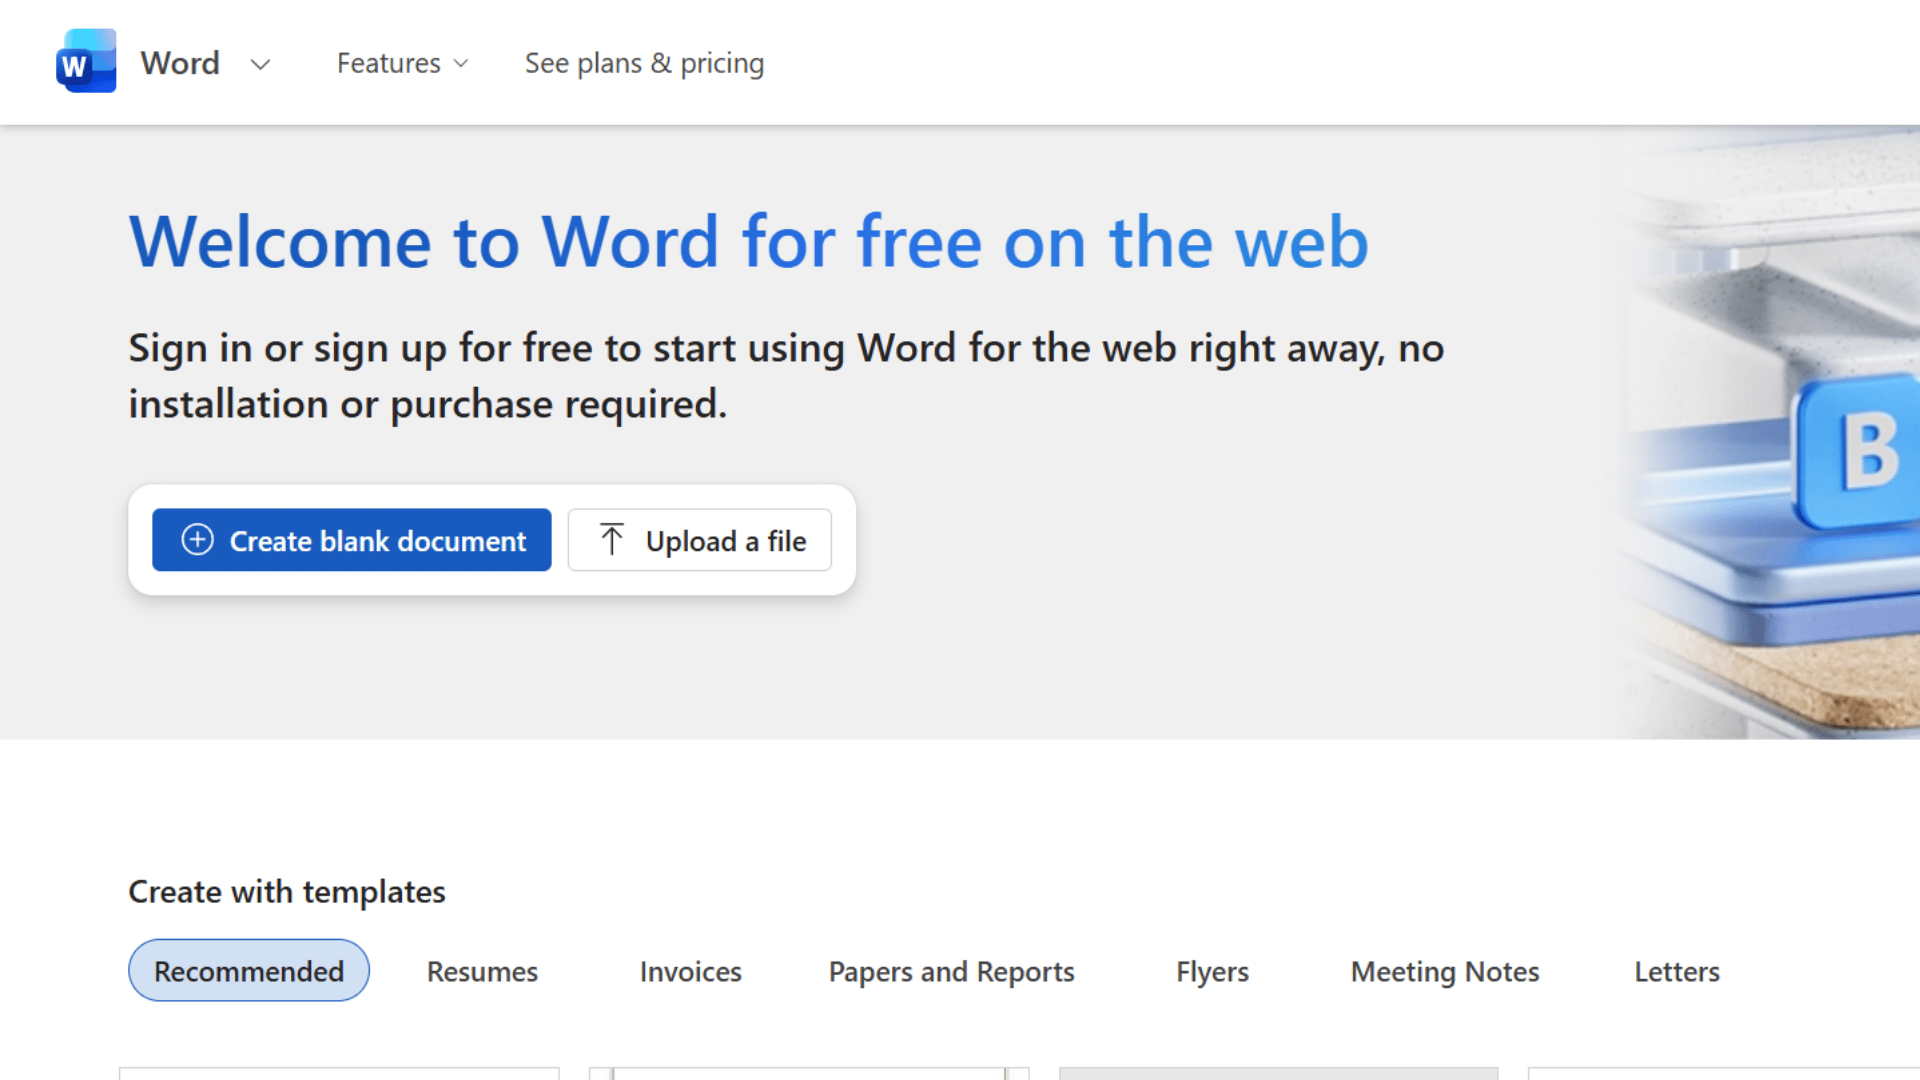
Task: Select the Recommended templates tab
Action: pyautogui.click(x=249, y=970)
